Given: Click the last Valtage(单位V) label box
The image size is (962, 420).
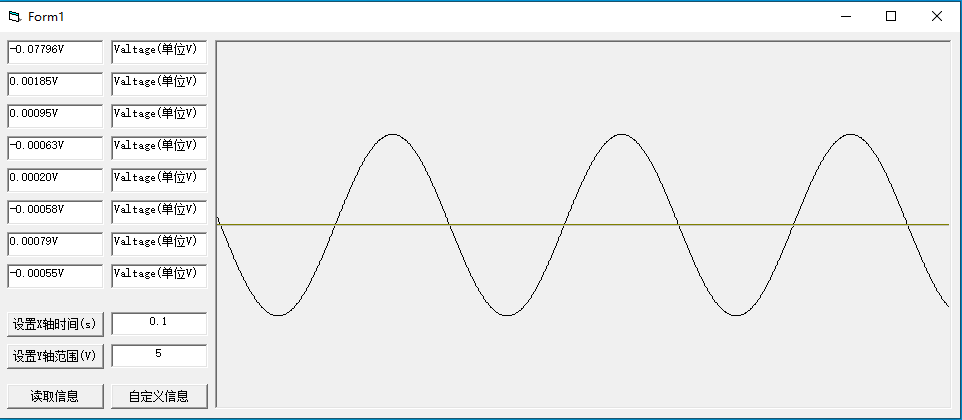Looking at the screenshot, I should 159,275.
